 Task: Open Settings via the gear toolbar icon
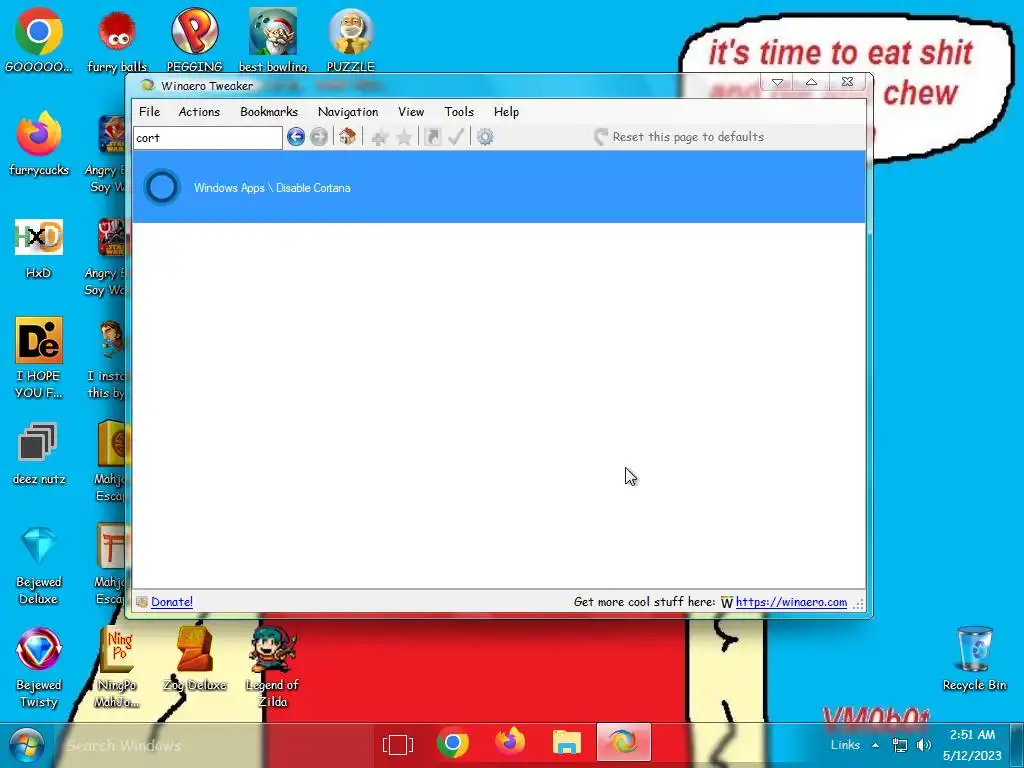[x=485, y=137]
